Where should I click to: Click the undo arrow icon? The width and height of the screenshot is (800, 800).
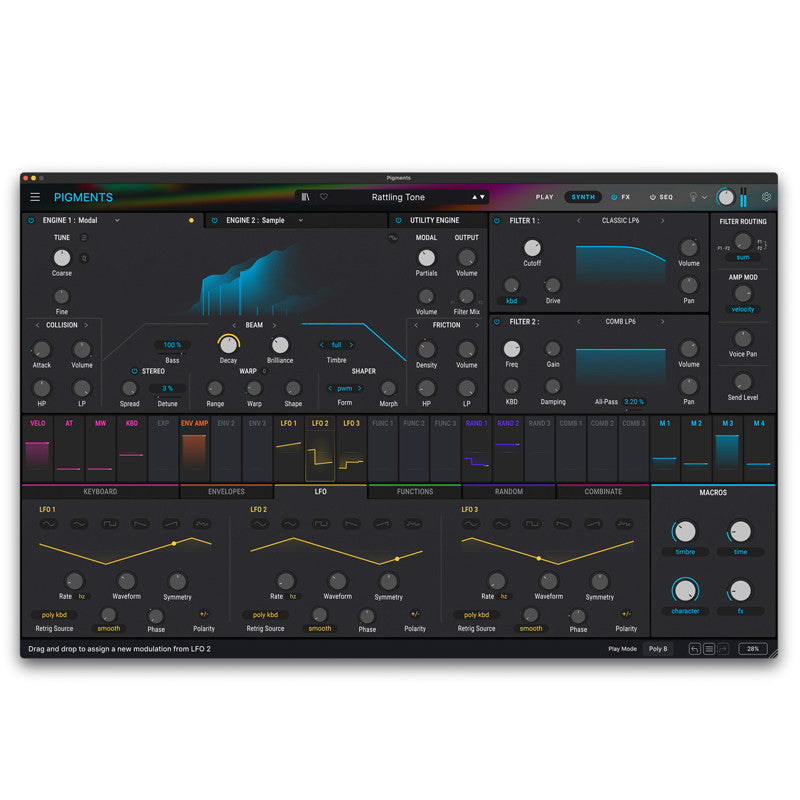(694, 649)
